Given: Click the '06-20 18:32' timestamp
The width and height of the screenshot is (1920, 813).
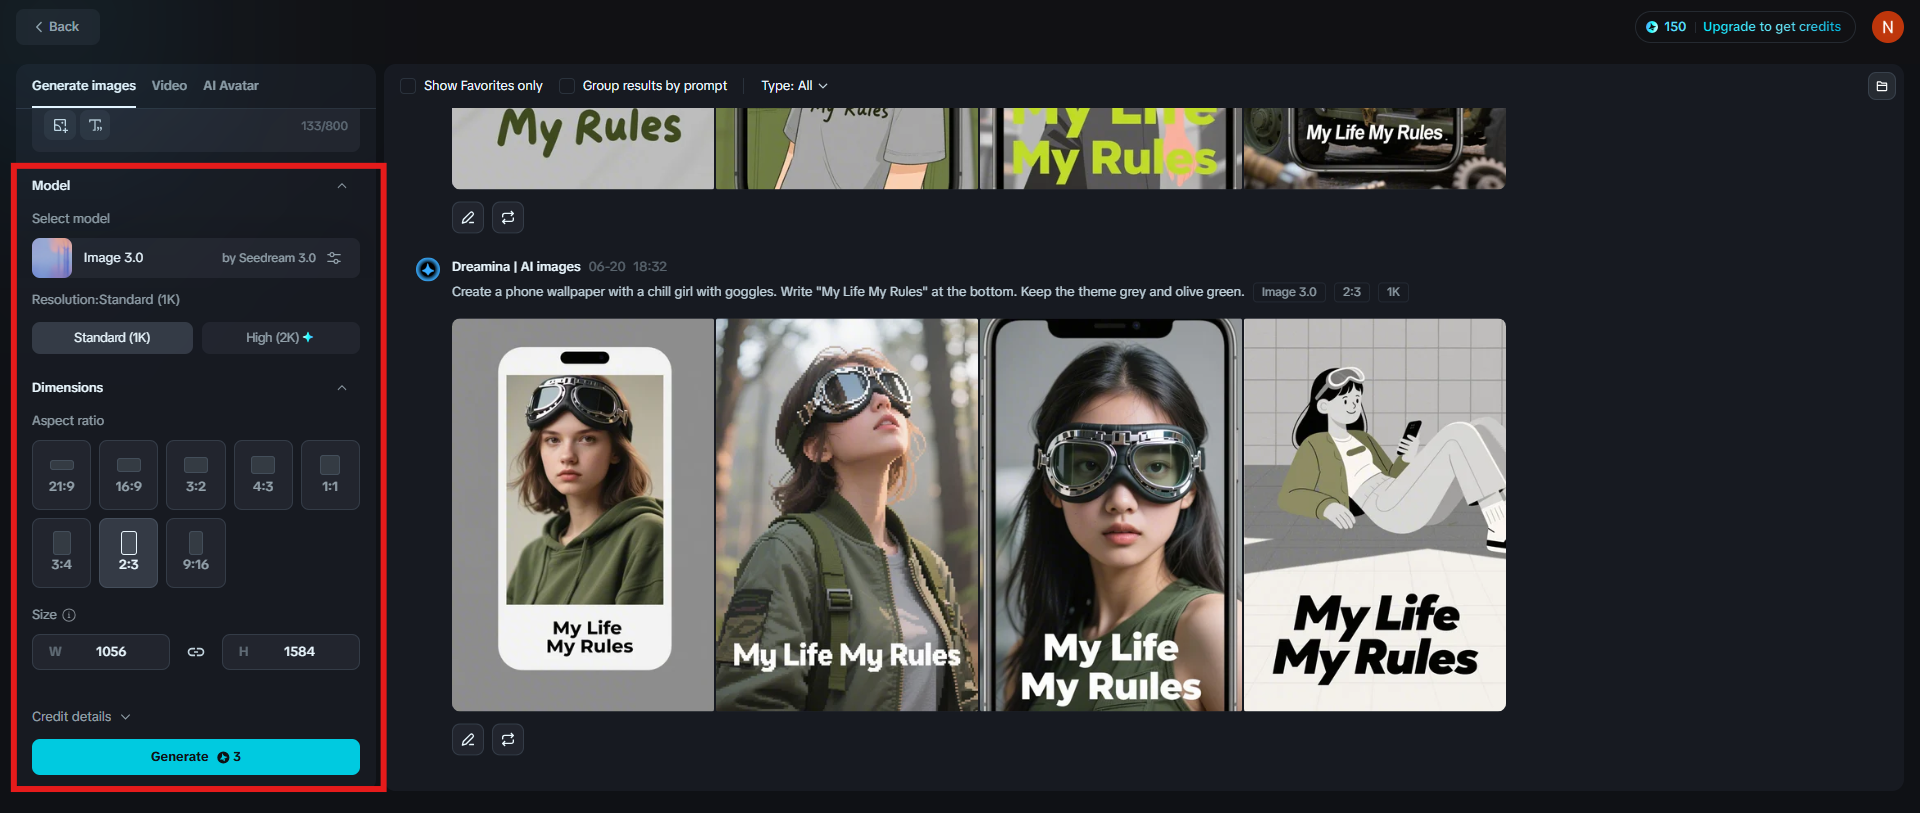Looking at the screenshot, I should coord(628,267).
